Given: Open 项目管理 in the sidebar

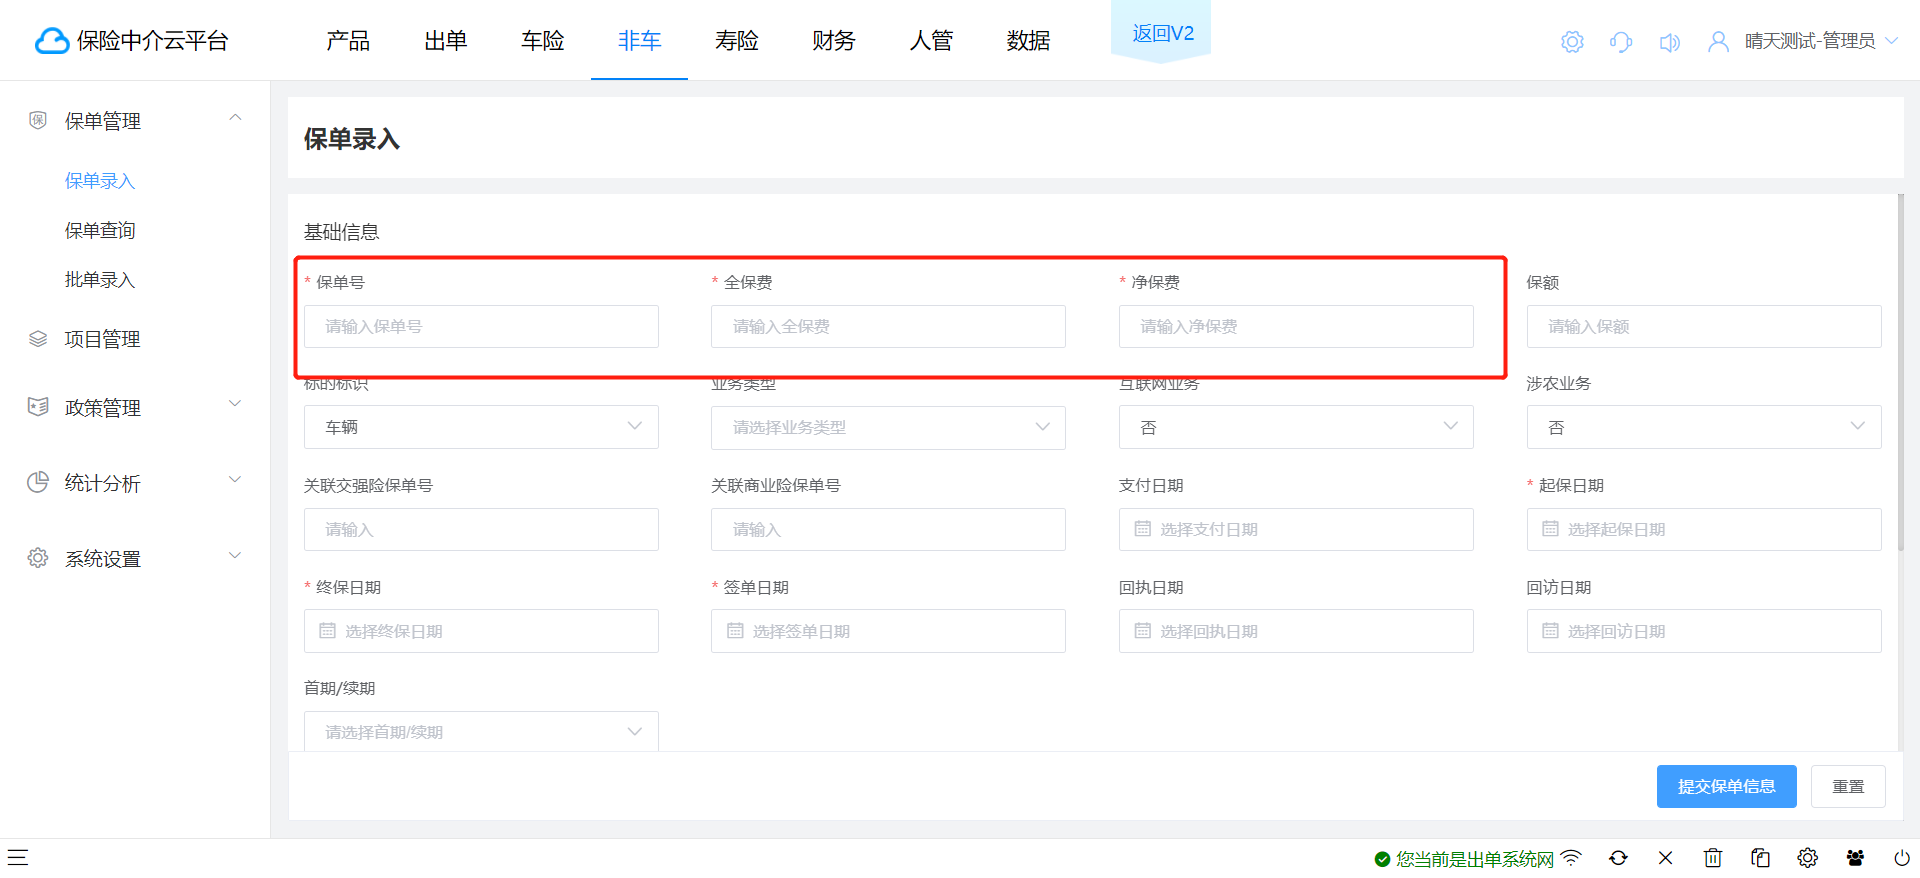Looking at the screenshot, I should [103, 339].
